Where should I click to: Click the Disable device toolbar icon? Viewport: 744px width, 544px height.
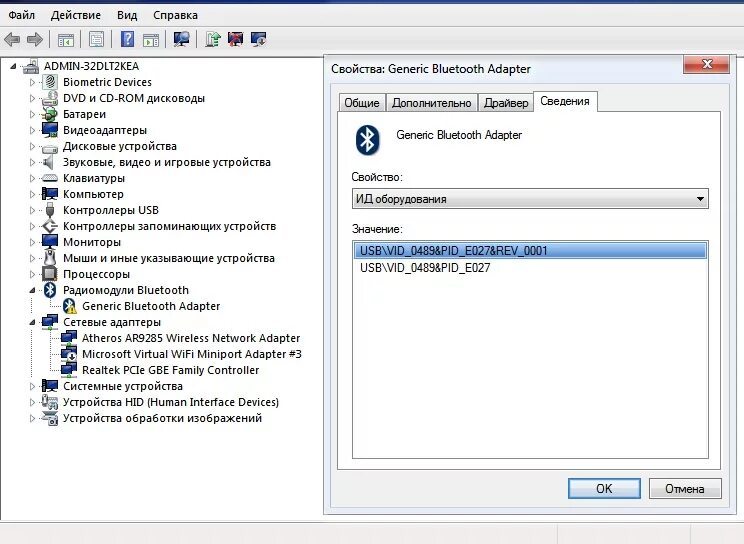(259, 39)
